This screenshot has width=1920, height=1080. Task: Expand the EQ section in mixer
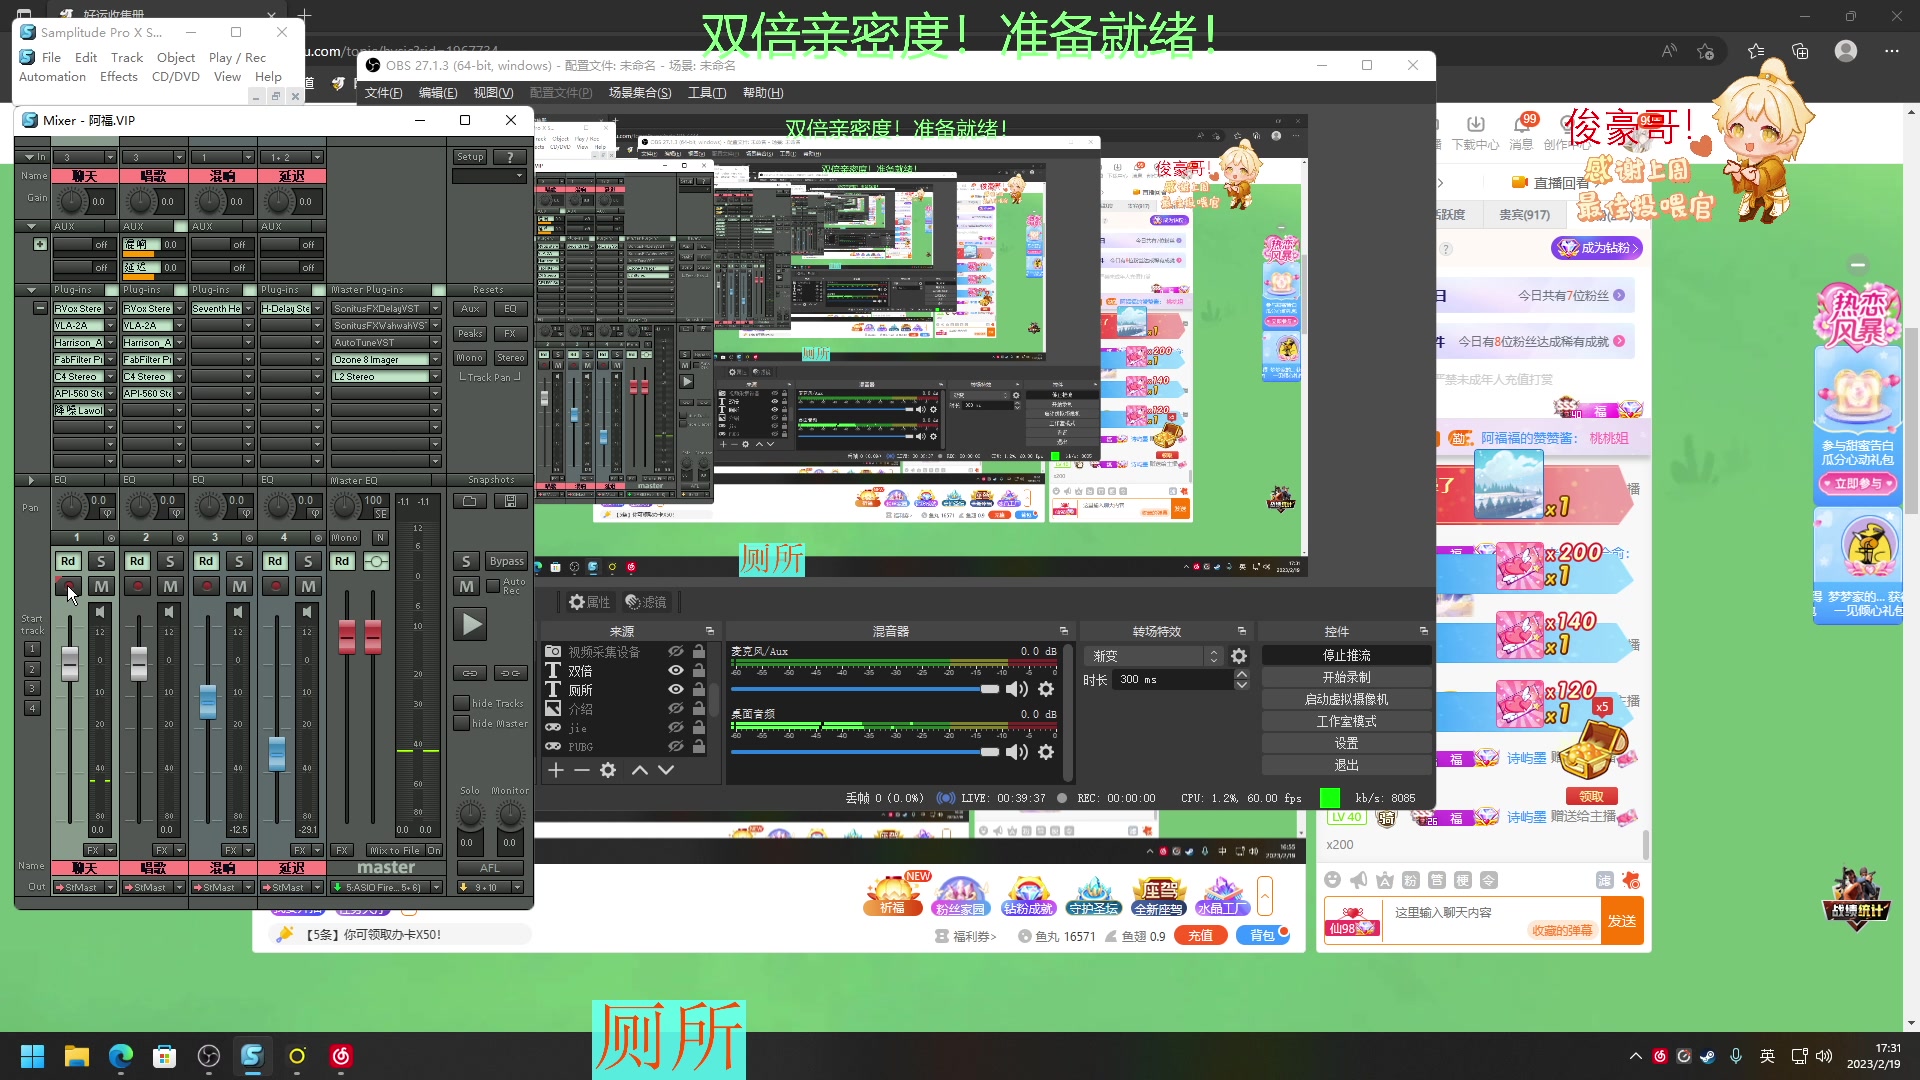point(31,480)
